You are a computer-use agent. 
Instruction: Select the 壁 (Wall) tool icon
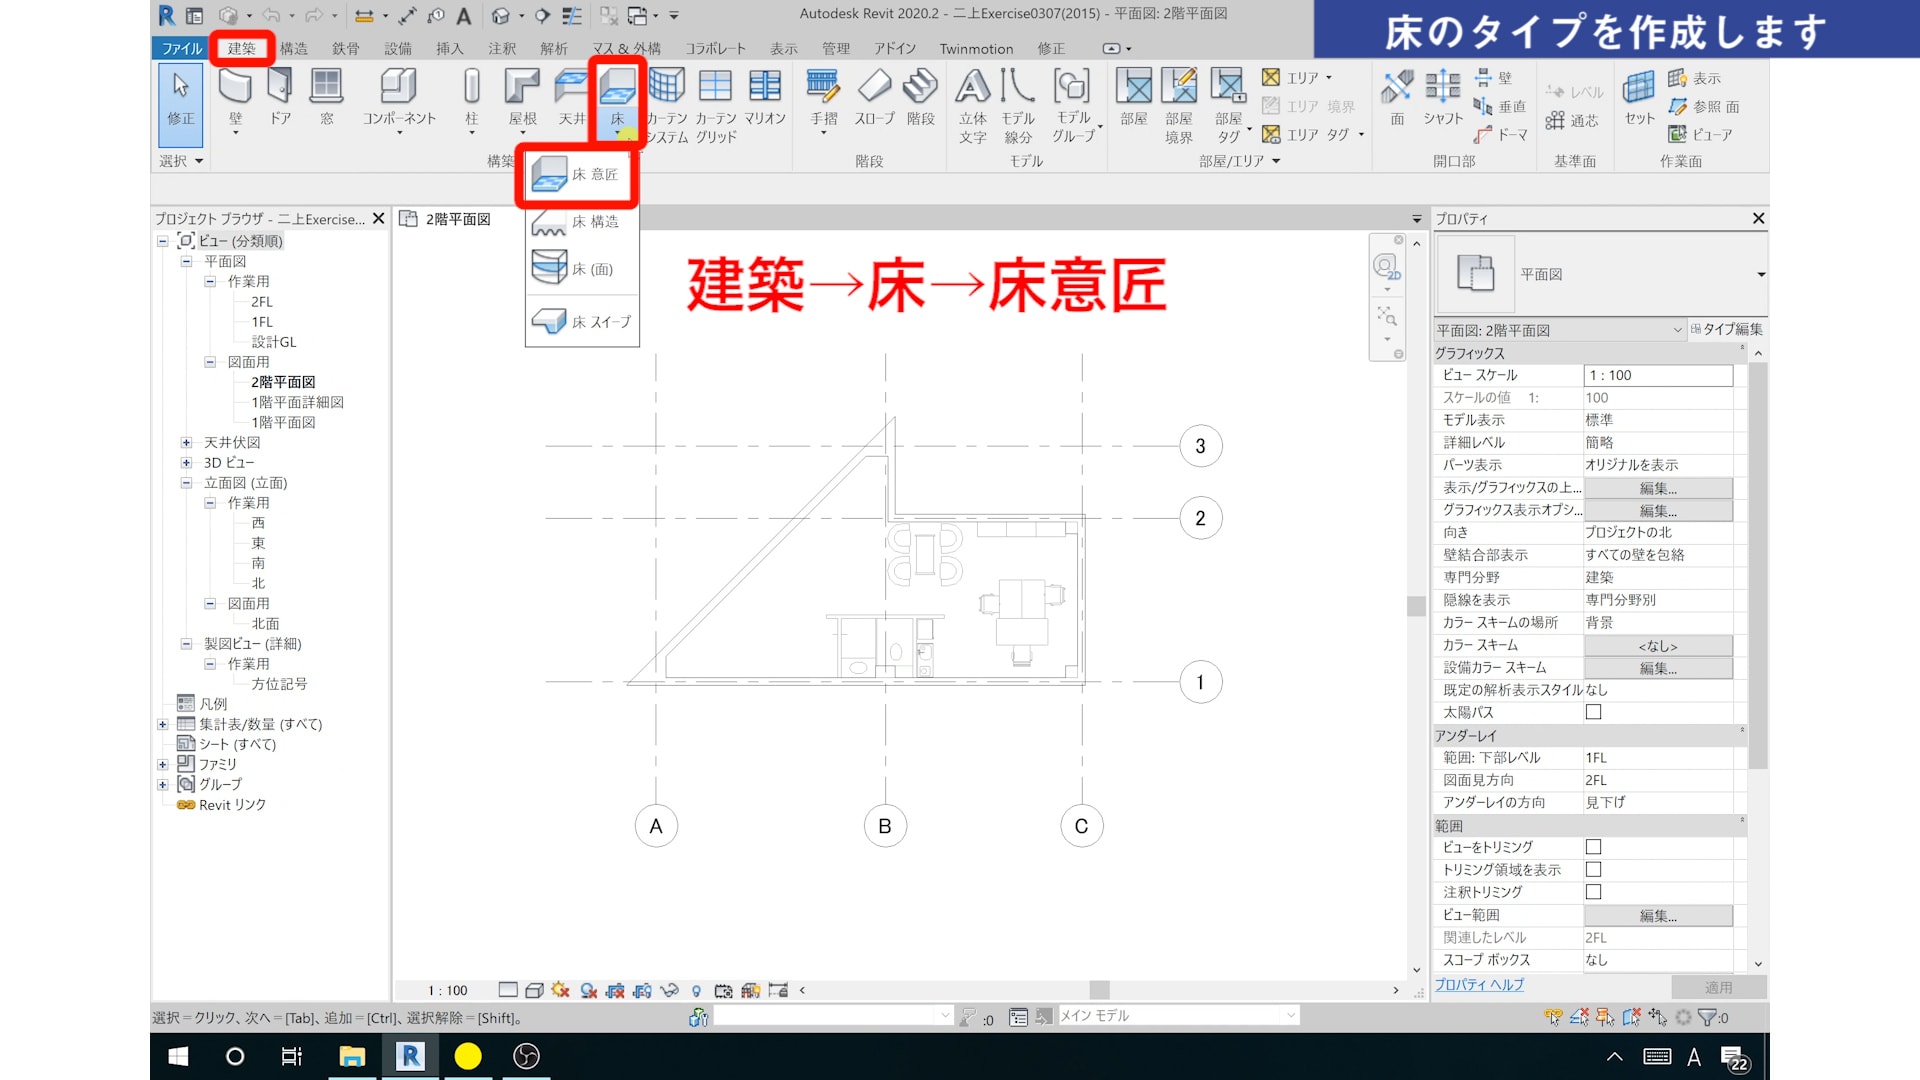[235, 88]
